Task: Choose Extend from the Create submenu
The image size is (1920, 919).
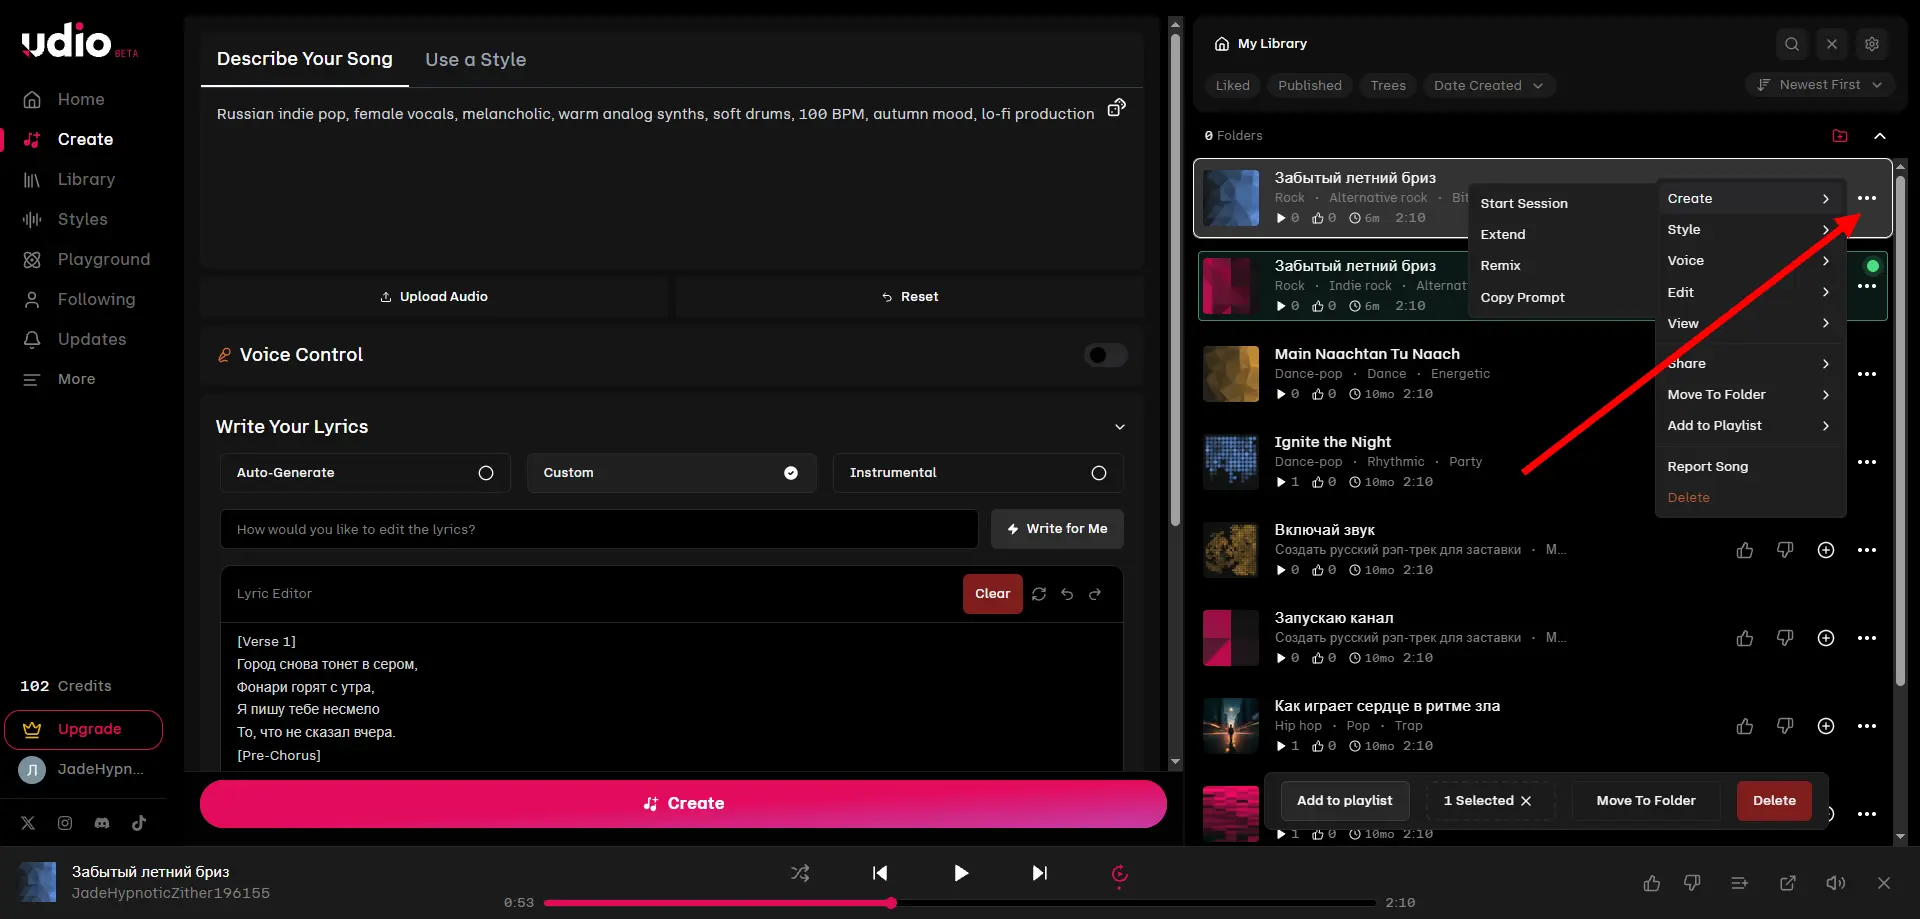Action: [x=1503, y=235]
